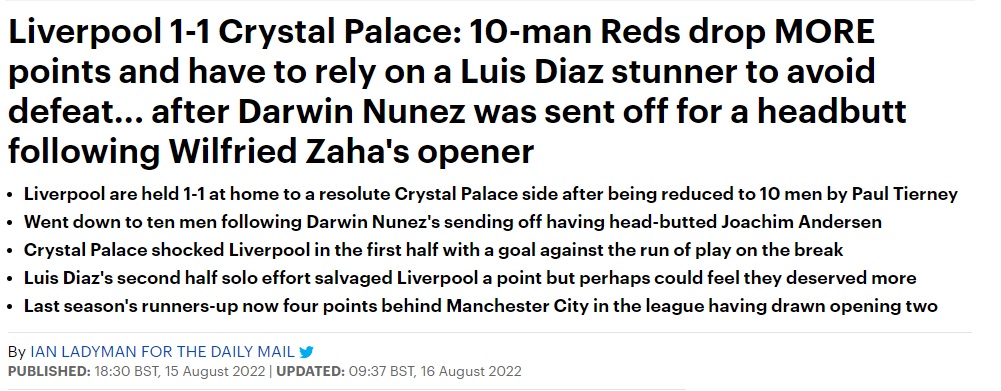Click the word By before the author name
Viewport: 1001px width, 391px height.
pos(17,353)
